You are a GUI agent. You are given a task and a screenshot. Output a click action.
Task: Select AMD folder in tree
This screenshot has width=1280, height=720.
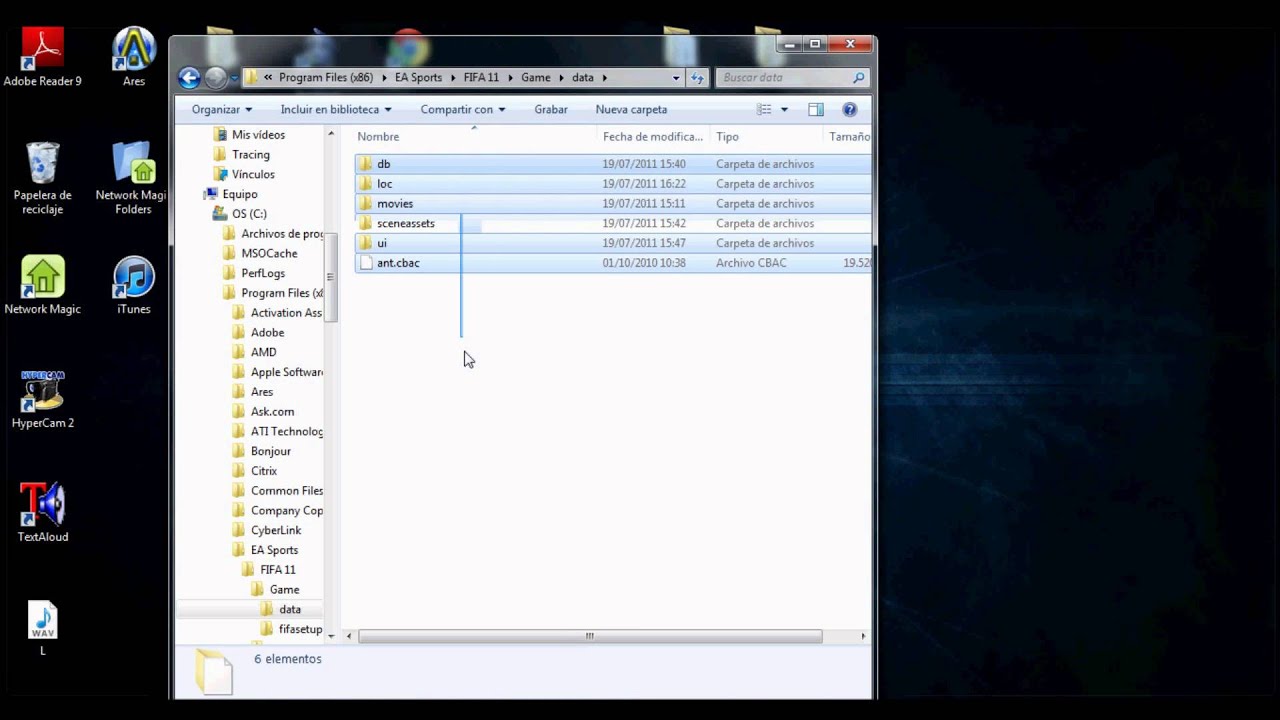coord(263,352)
